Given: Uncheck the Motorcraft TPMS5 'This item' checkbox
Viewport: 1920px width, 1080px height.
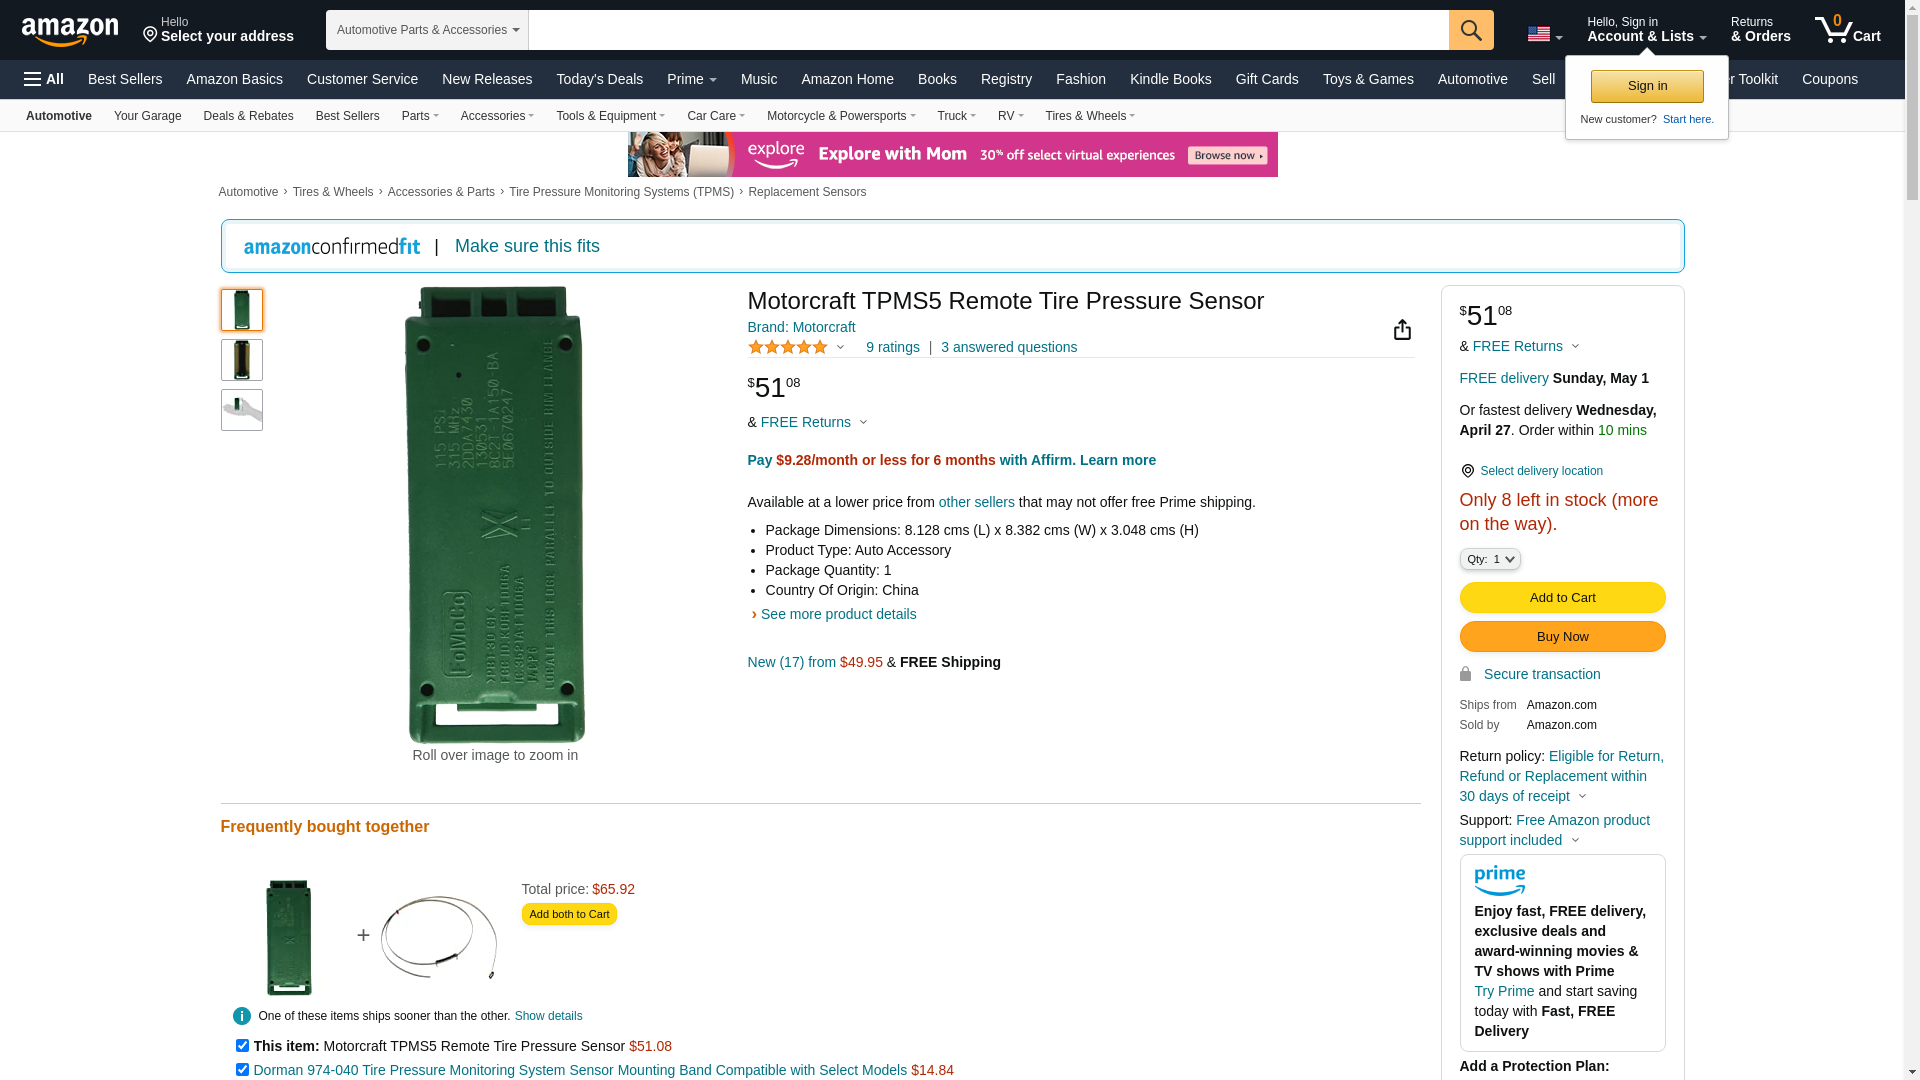Looking at the screenshot, I should point(242,1045).
